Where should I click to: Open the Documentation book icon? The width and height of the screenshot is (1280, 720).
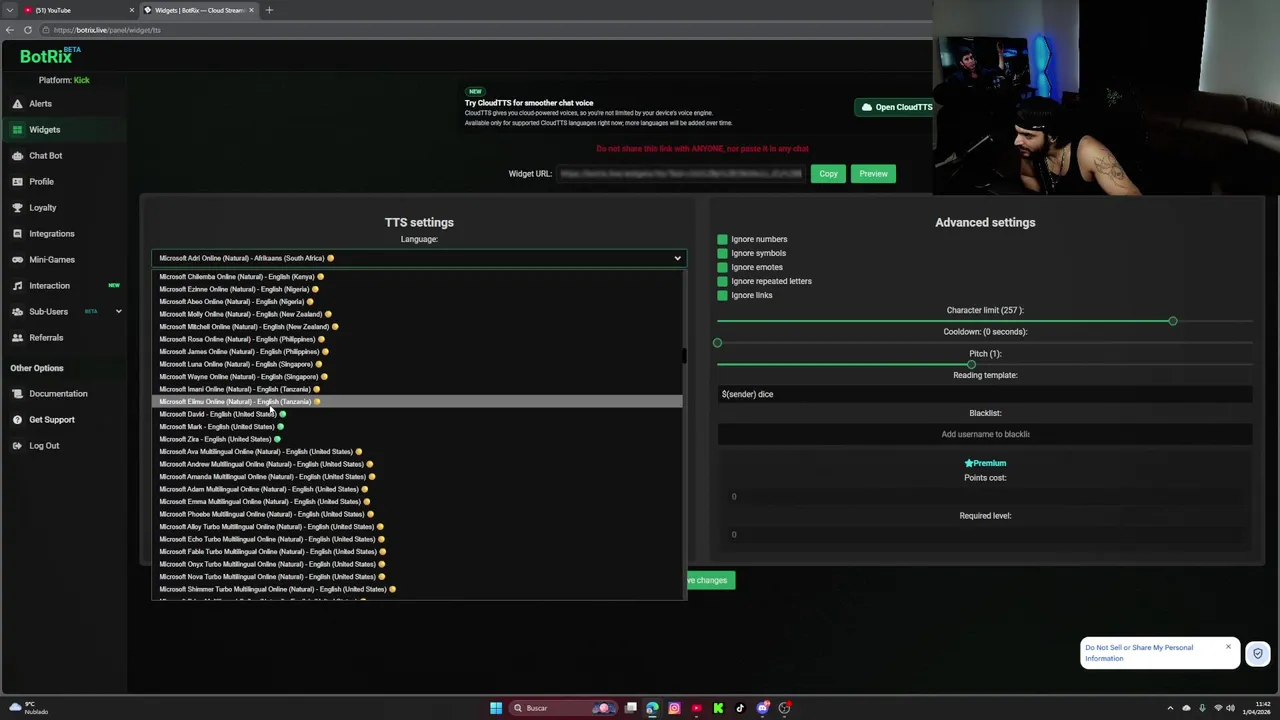tap(18, 394)
